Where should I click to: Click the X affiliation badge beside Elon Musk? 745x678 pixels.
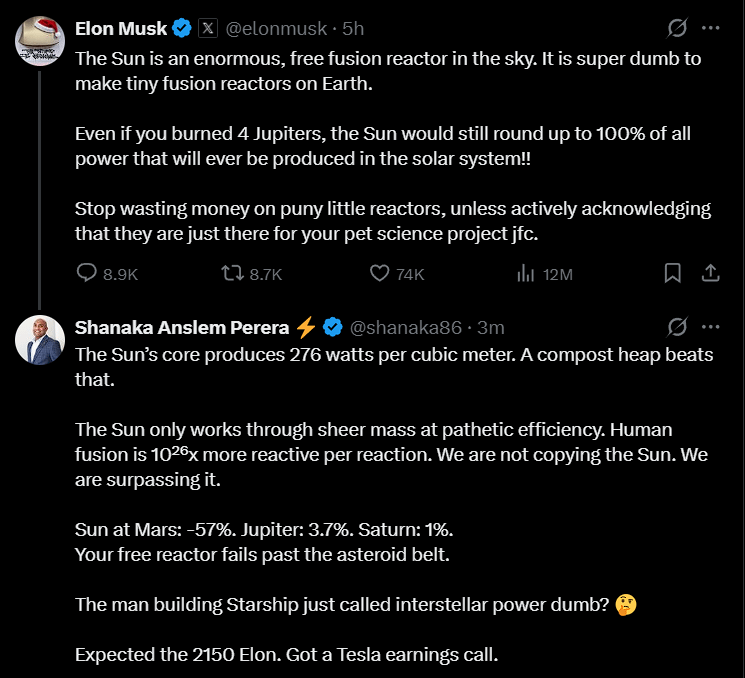[207, 28]
